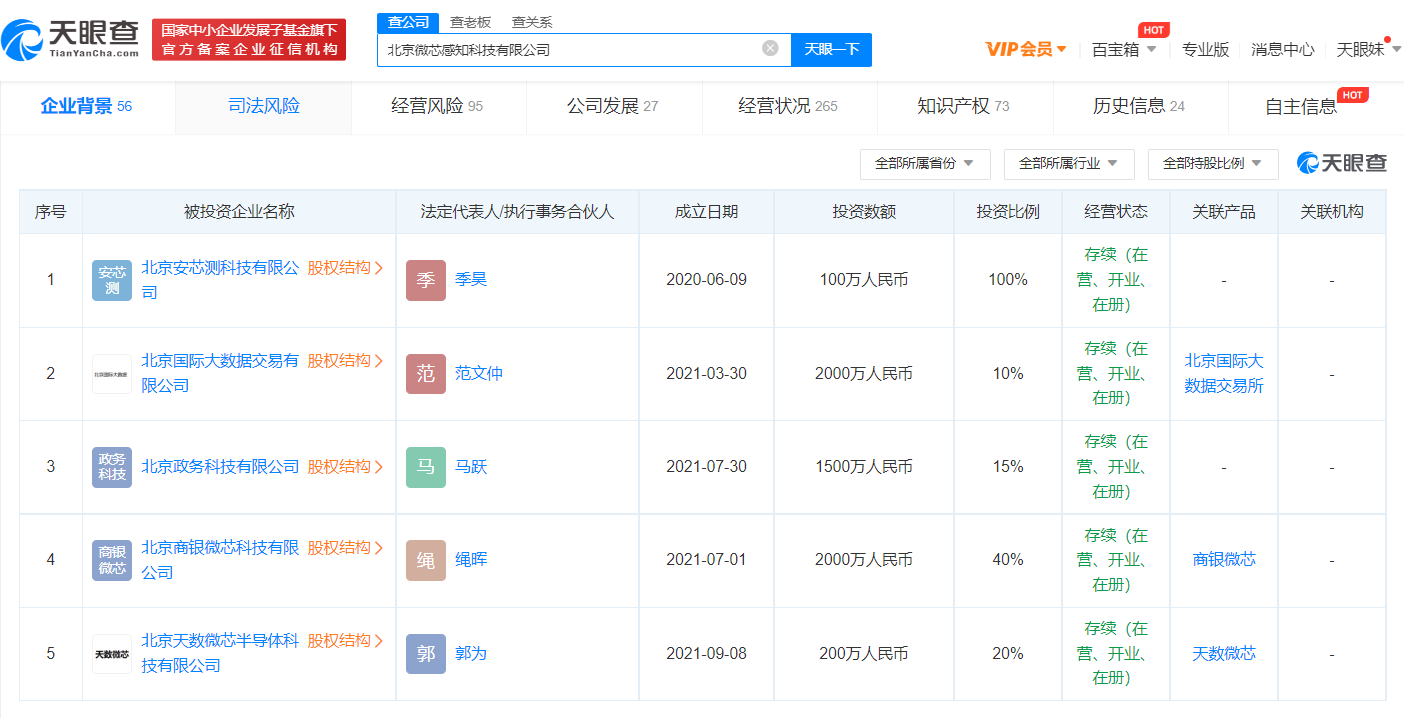The image size is (1404, 718).
Task: Expand the VIP会员 menu
Action: coord(1026,49)
